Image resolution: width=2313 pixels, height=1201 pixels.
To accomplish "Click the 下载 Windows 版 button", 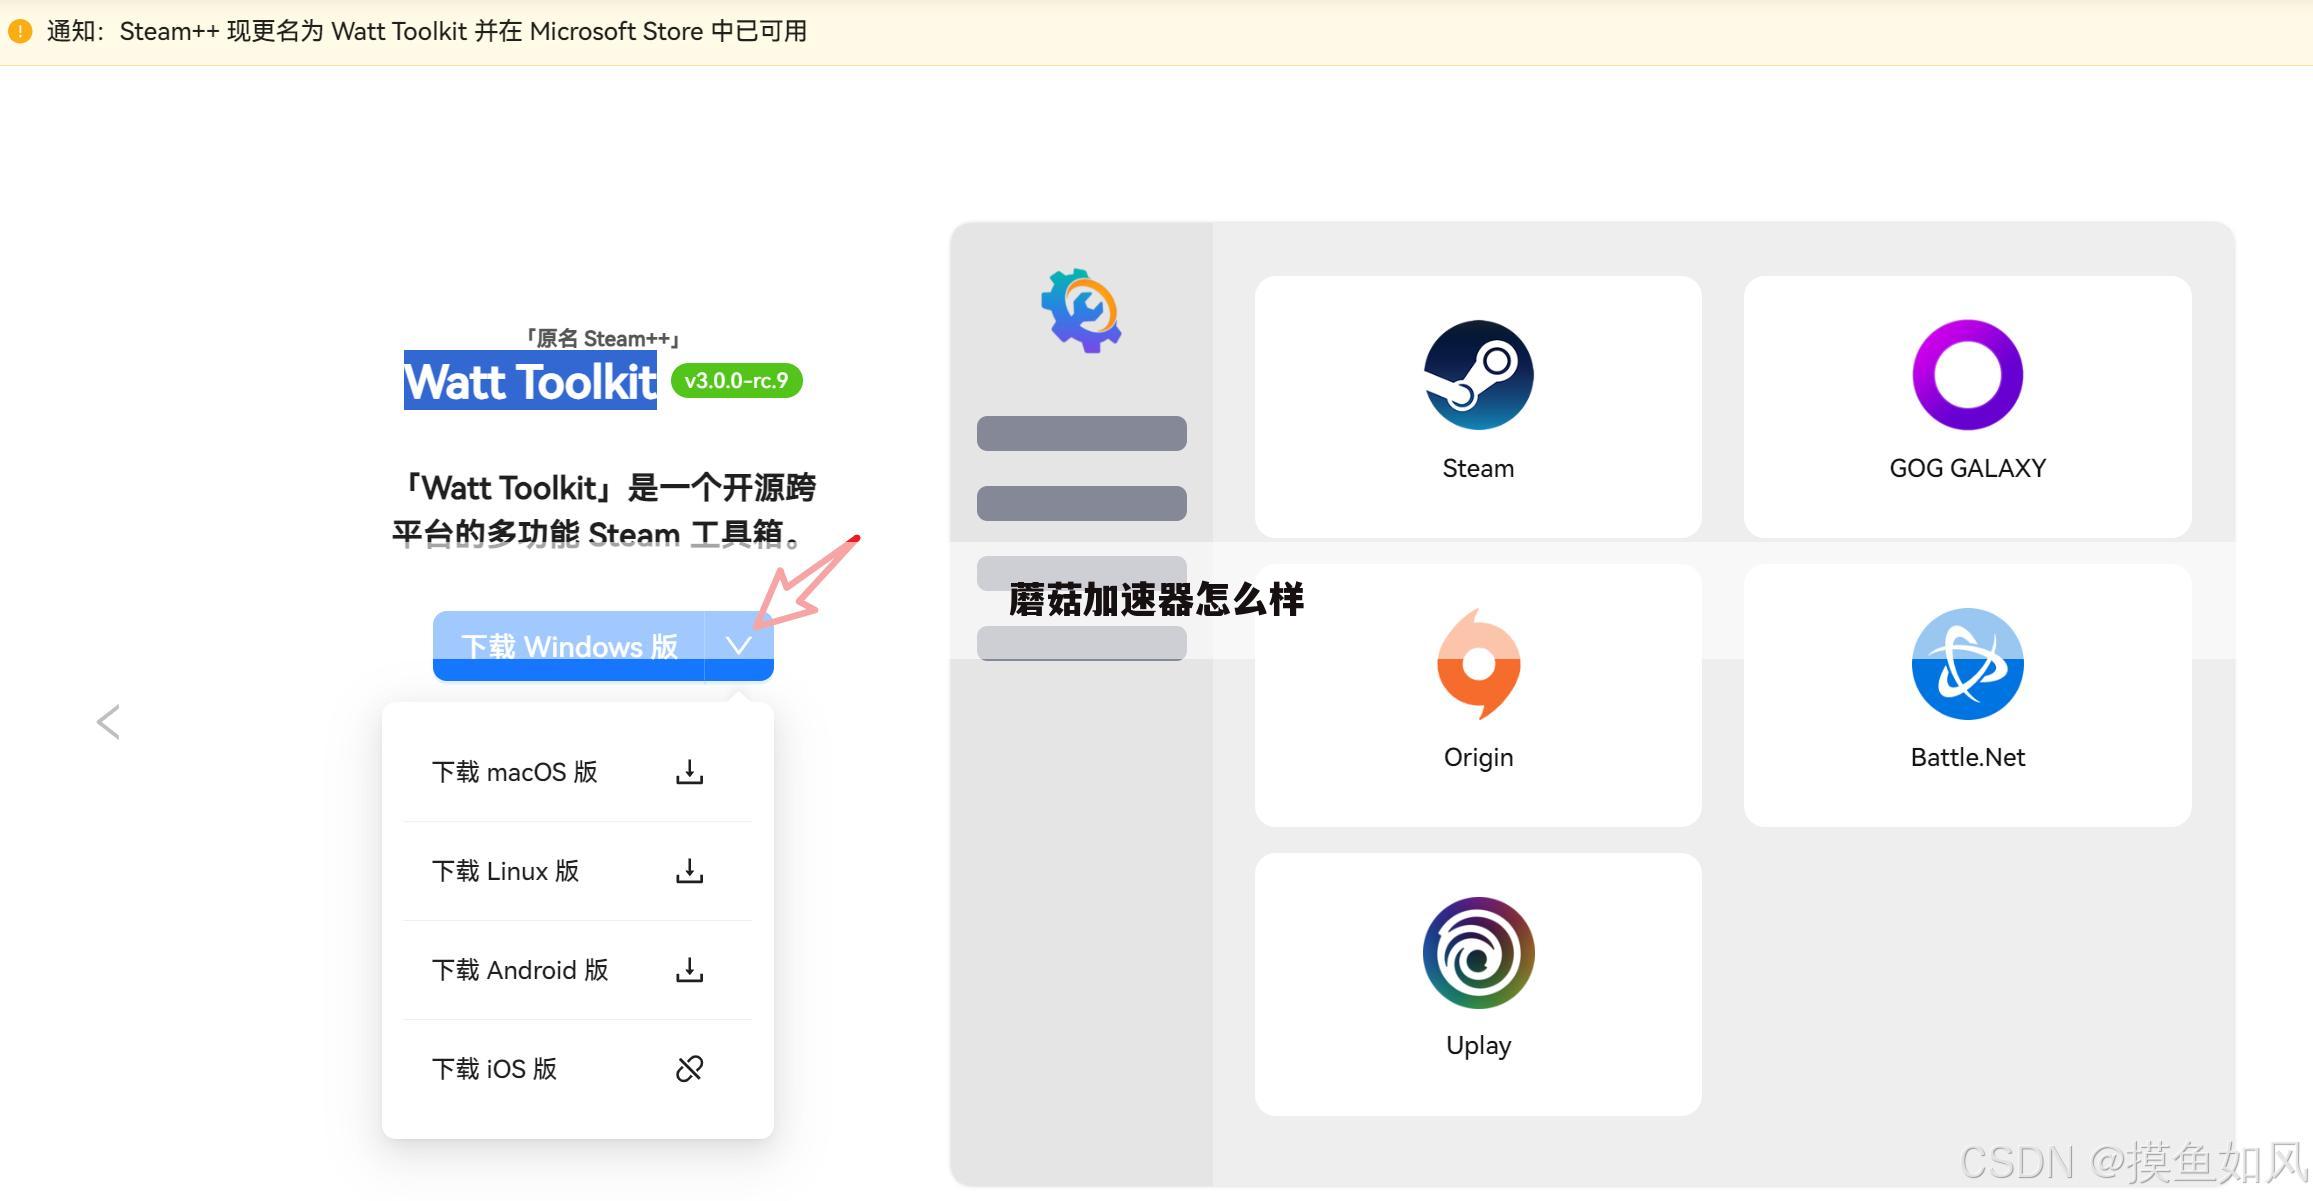I will pyautogui.click(x=569, y=646).
